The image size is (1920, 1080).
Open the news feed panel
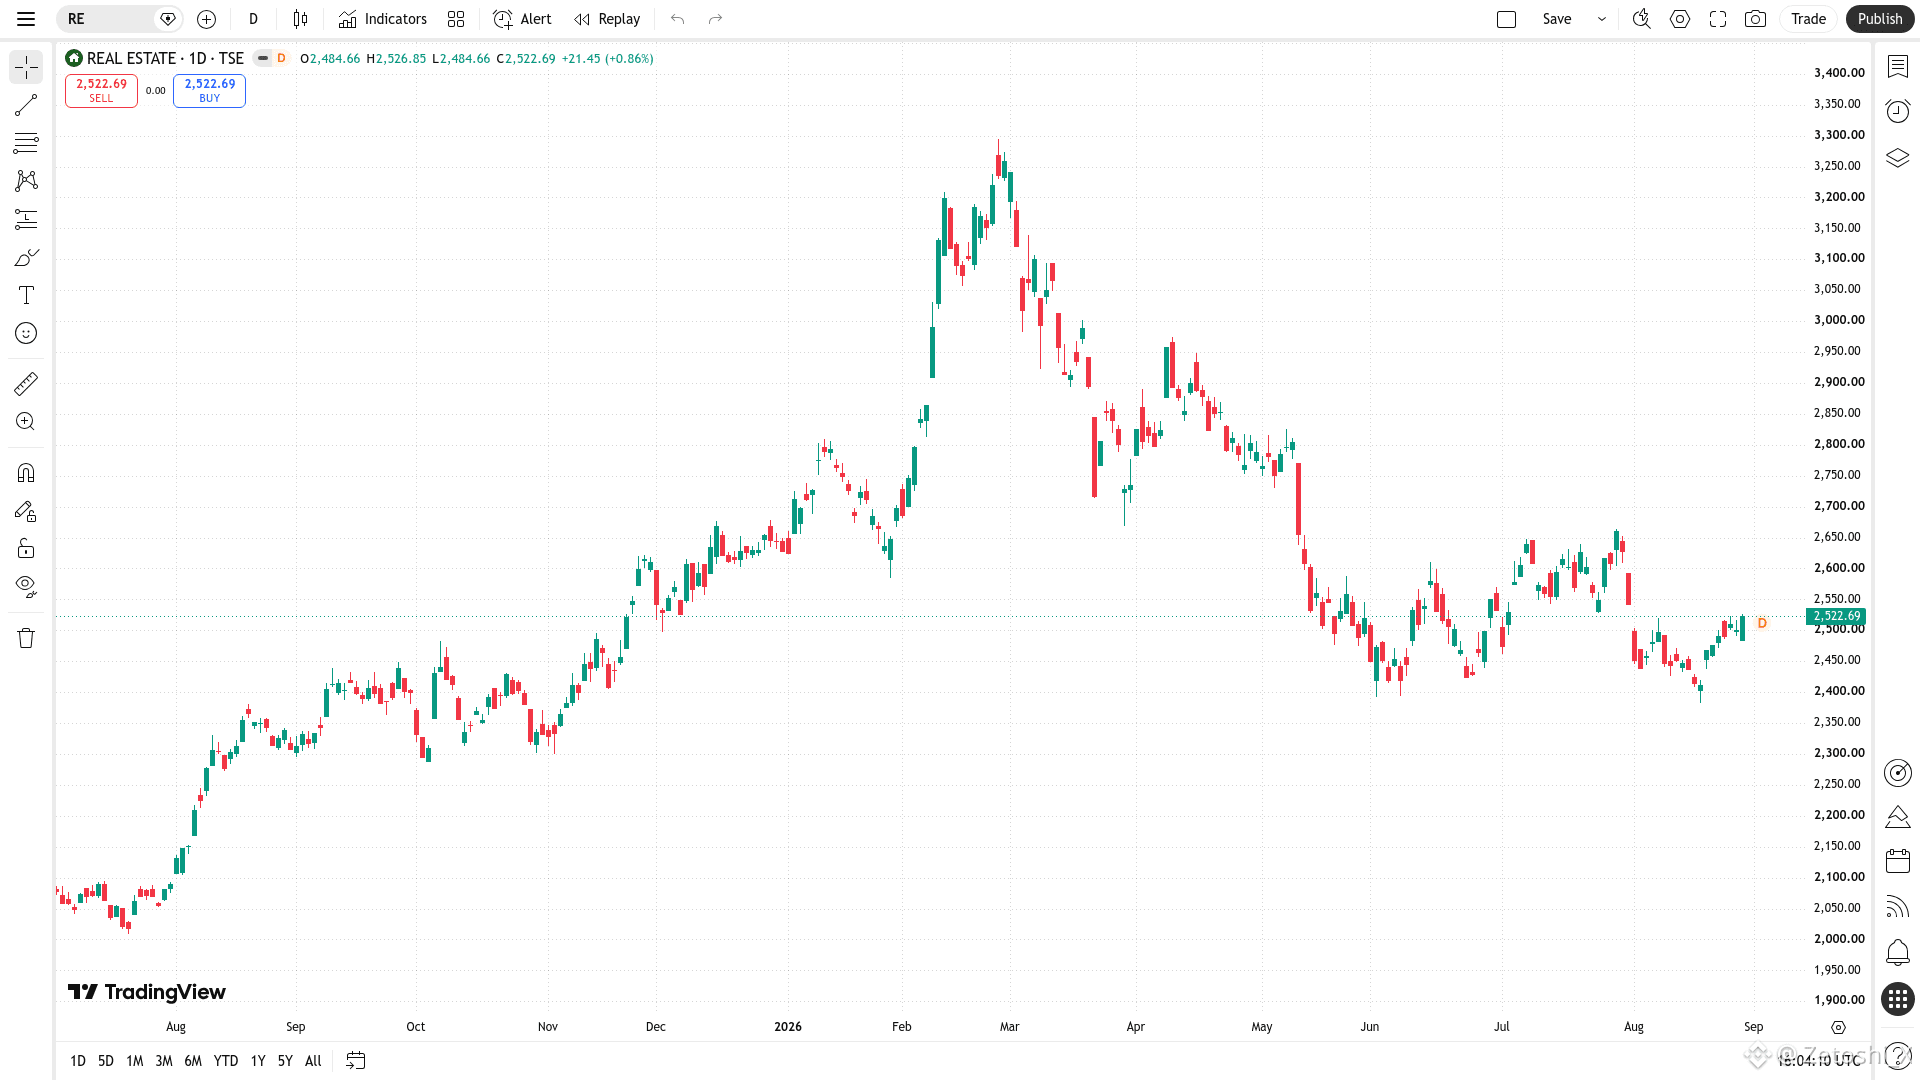(x=1897, y=907)
